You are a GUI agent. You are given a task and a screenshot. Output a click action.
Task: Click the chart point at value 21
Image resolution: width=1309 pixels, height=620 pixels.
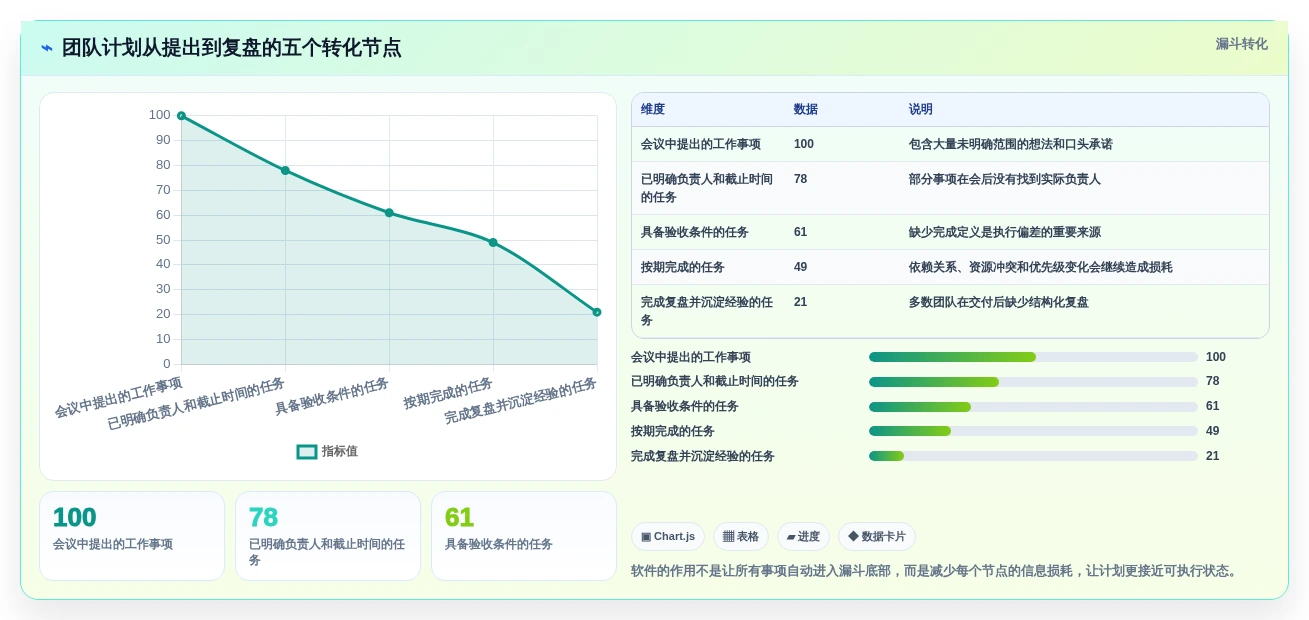597,312
